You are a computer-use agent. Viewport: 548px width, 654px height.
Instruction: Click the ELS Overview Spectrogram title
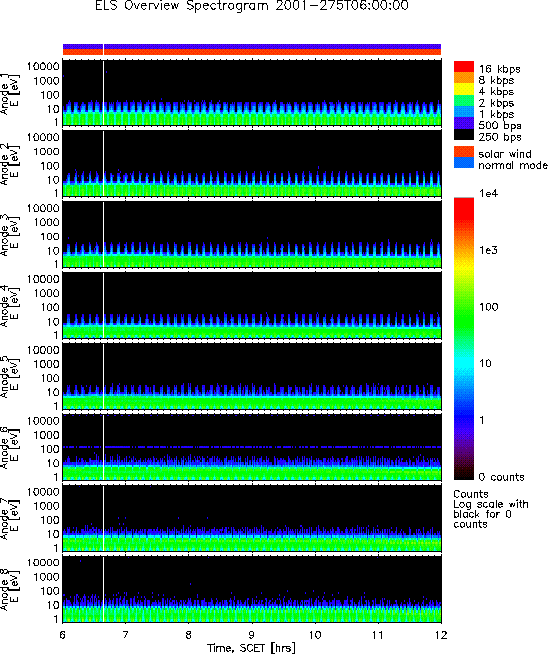click(252, 6)
